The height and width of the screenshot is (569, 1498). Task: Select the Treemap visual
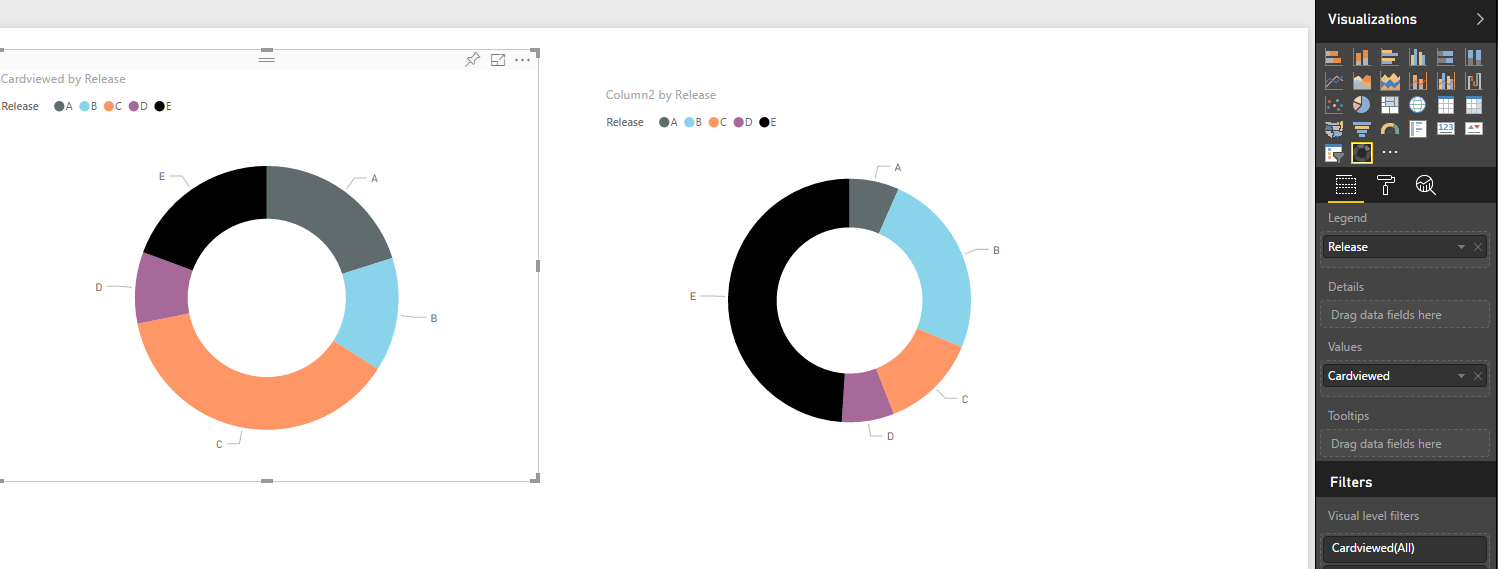(x=1389, y=105)
